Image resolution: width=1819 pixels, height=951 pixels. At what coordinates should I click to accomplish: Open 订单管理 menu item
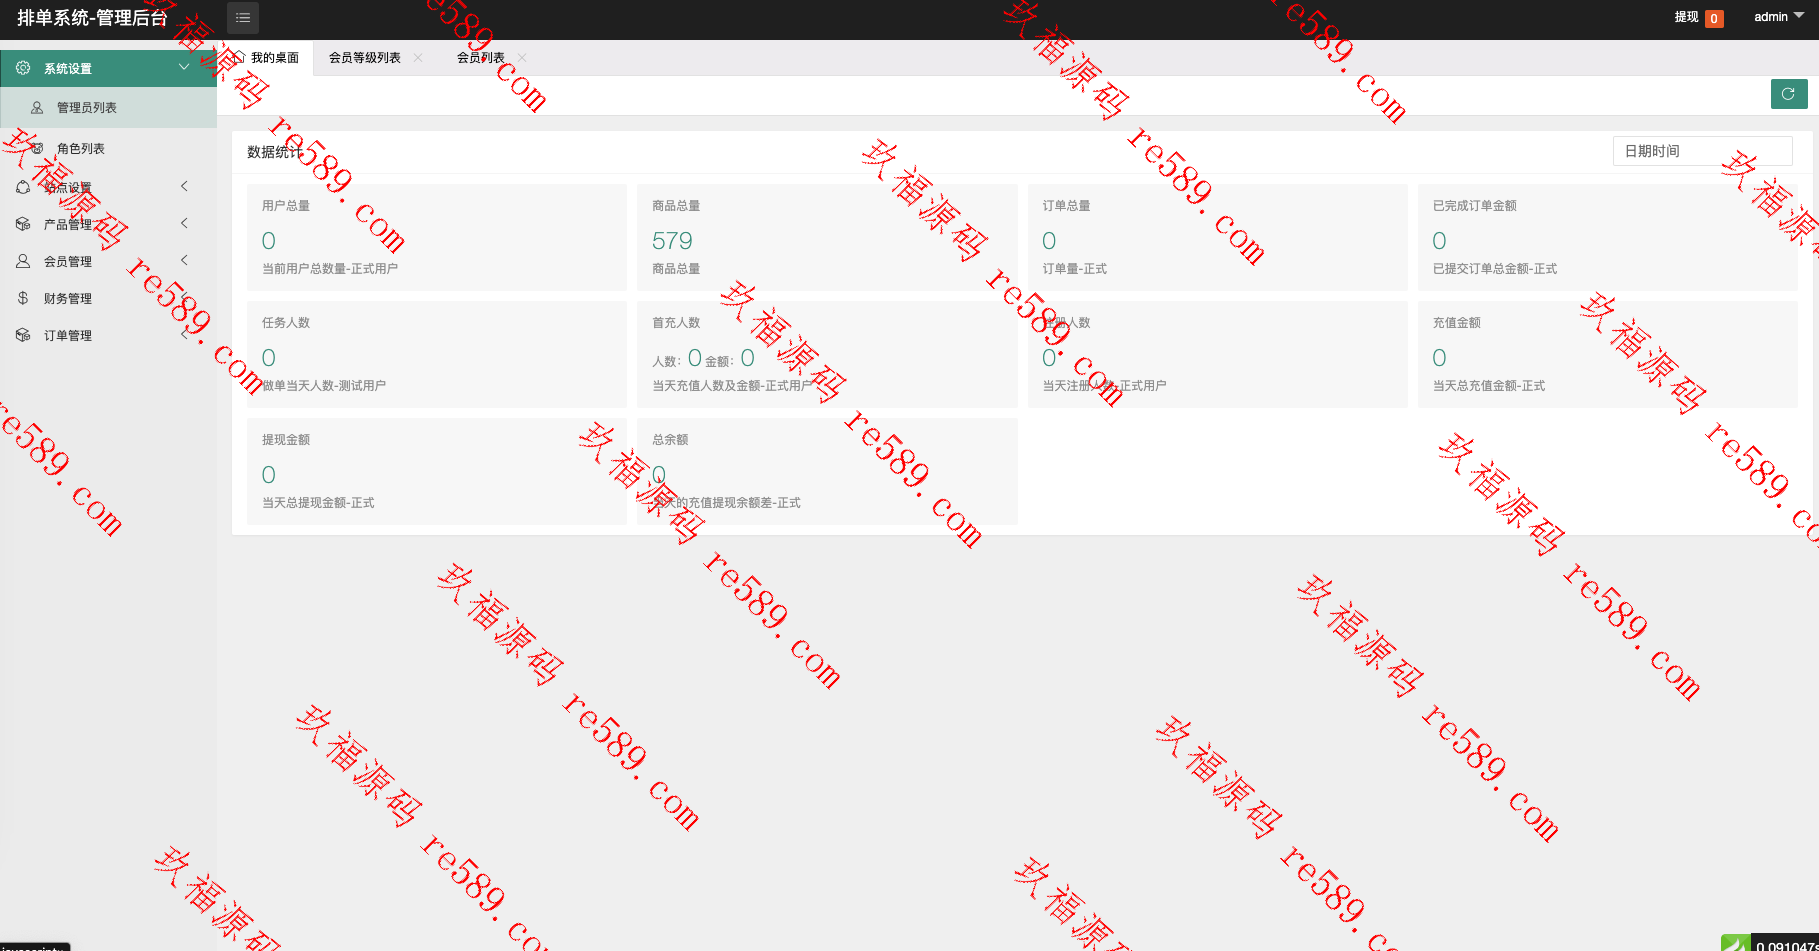tap(108, 335)
